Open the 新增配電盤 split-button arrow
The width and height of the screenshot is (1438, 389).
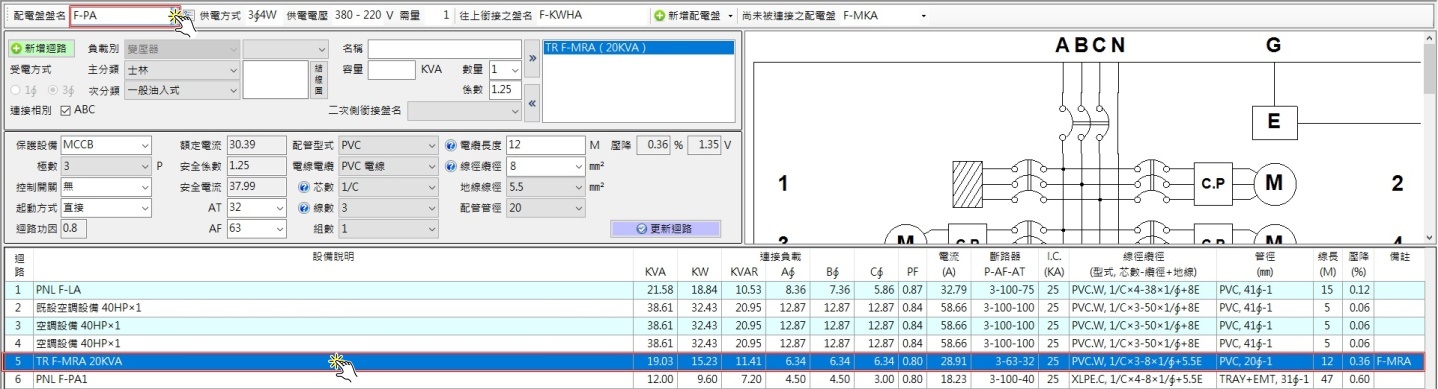pos(731,16)
